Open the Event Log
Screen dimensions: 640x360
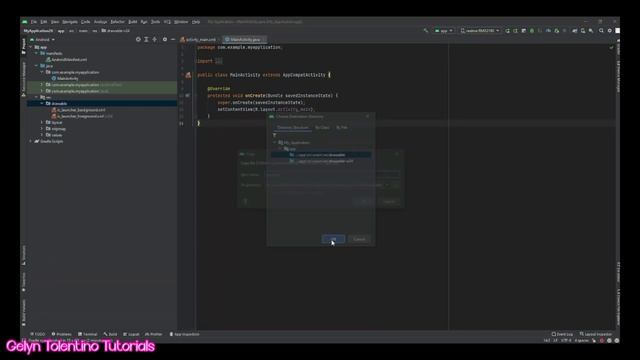coord(562,334)
